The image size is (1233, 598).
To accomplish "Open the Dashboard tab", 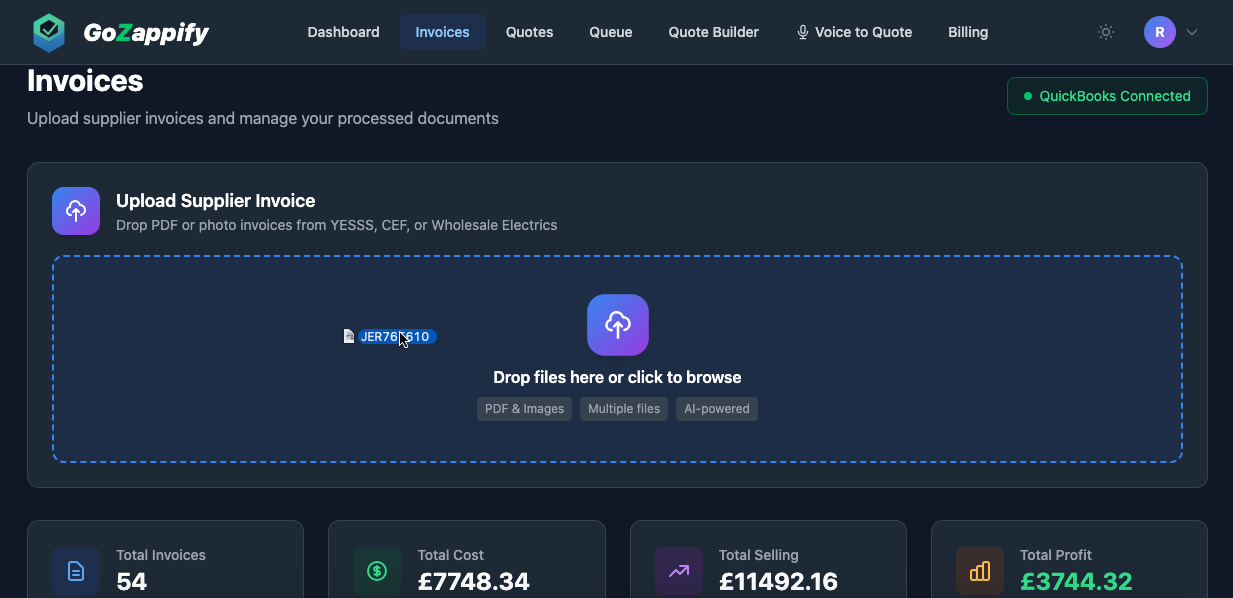I will [x=343, y=32].
